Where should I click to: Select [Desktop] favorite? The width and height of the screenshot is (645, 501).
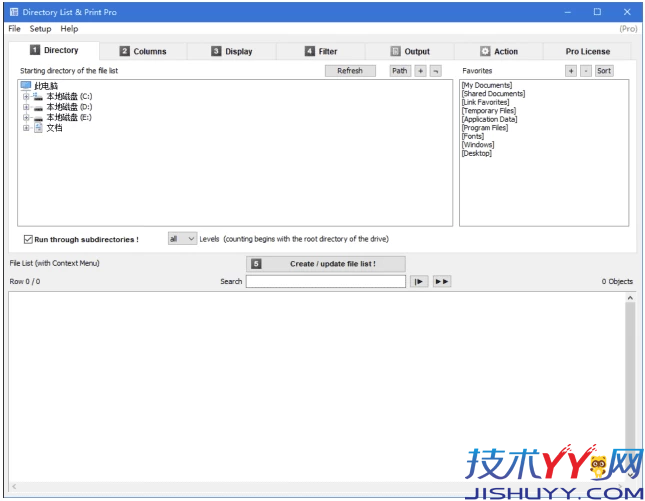coord(477,153)
